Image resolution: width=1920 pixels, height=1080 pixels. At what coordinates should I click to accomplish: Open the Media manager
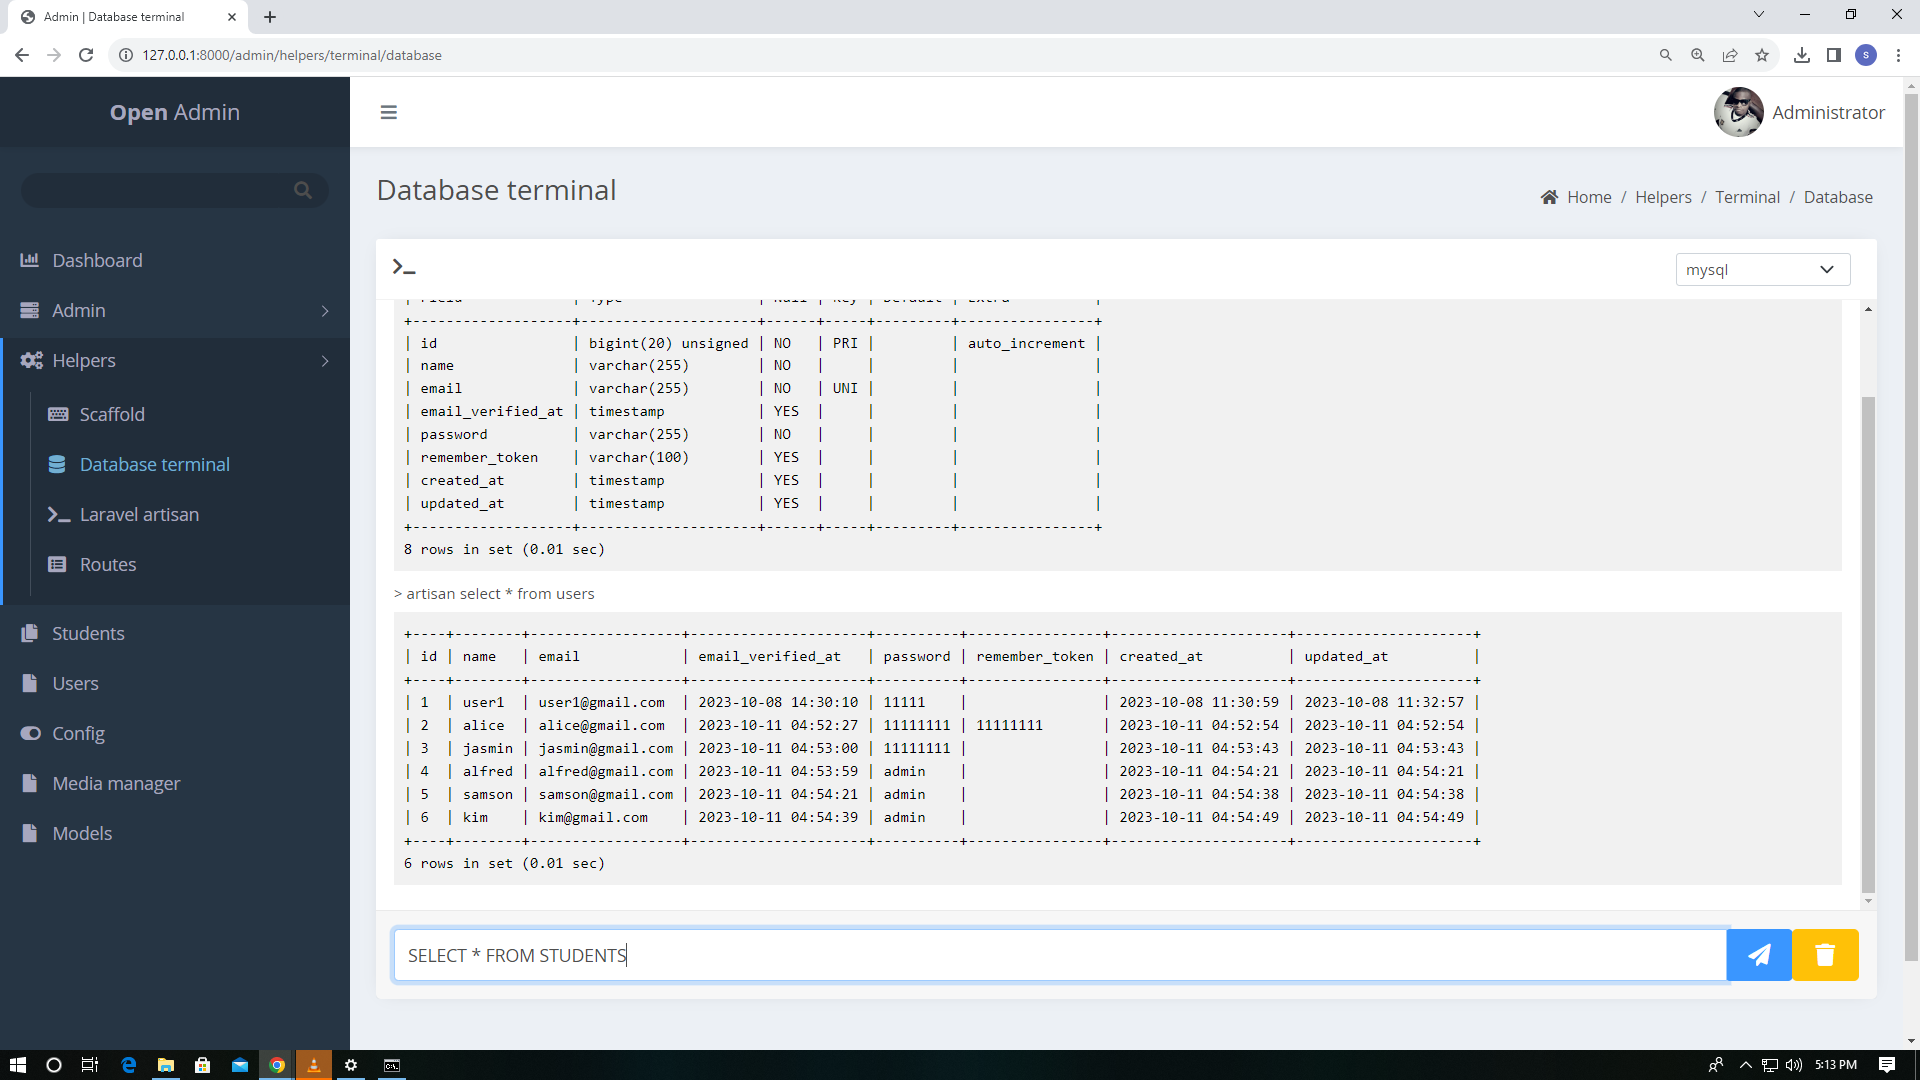pyautogui.click(x=116, y=783)
